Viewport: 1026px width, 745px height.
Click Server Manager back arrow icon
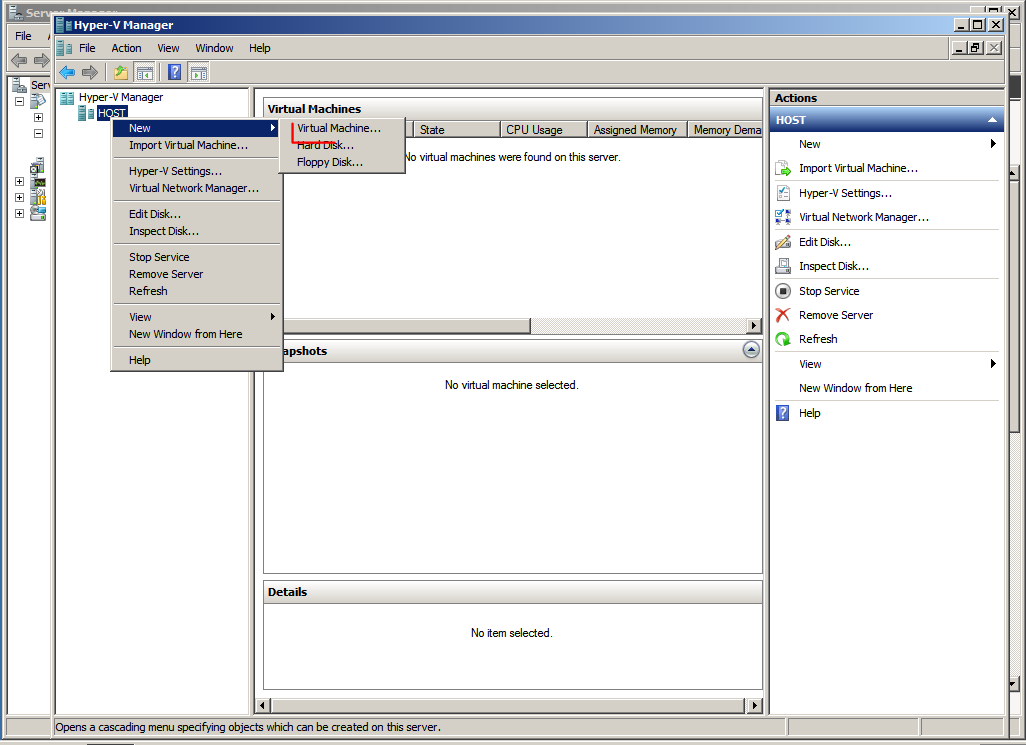pos(19,60)
